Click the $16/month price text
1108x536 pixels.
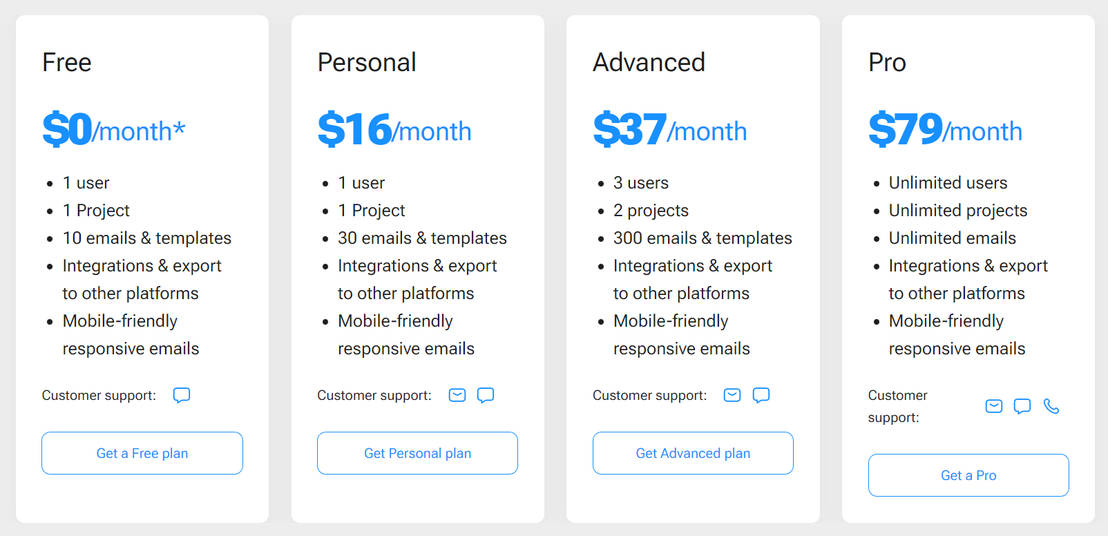394,130
